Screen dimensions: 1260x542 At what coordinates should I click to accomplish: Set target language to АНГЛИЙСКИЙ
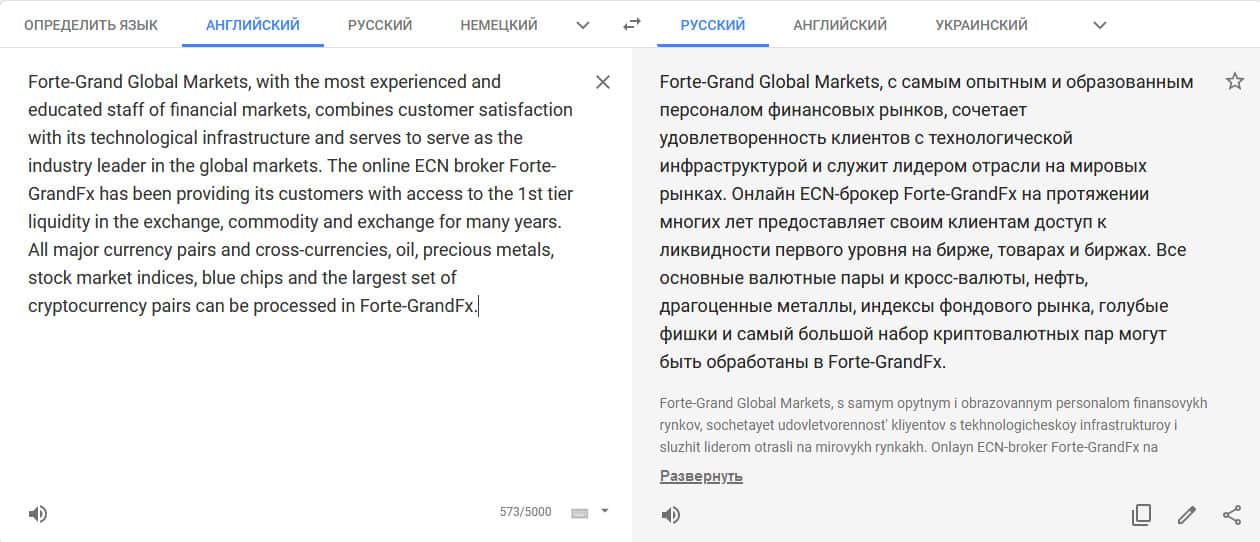pos(840,25)
